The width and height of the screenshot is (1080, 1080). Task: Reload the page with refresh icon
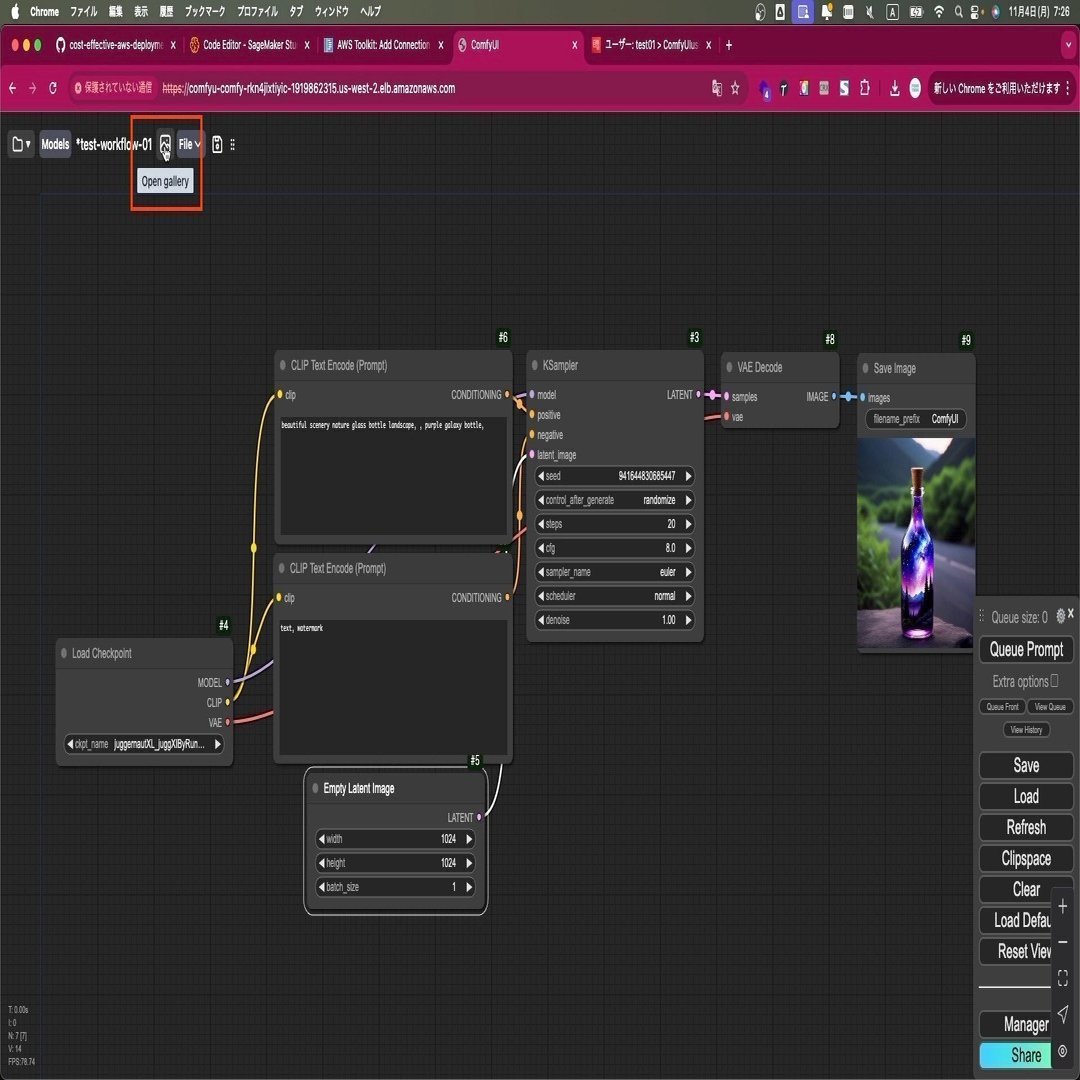tap(52, 88)
